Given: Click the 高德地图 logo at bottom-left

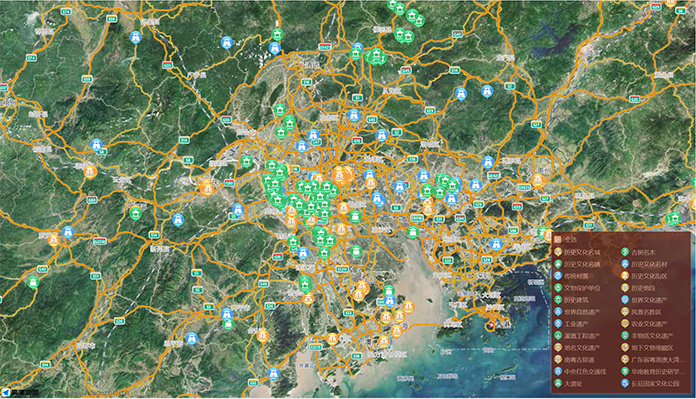Looking at the screenshot, I should (x=20, y=393).
